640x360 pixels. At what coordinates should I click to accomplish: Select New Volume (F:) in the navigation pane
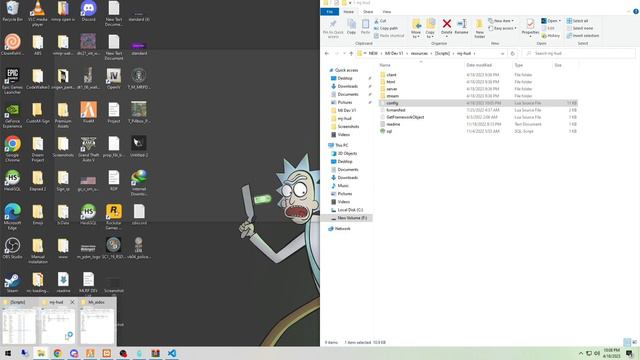point(352,218)
